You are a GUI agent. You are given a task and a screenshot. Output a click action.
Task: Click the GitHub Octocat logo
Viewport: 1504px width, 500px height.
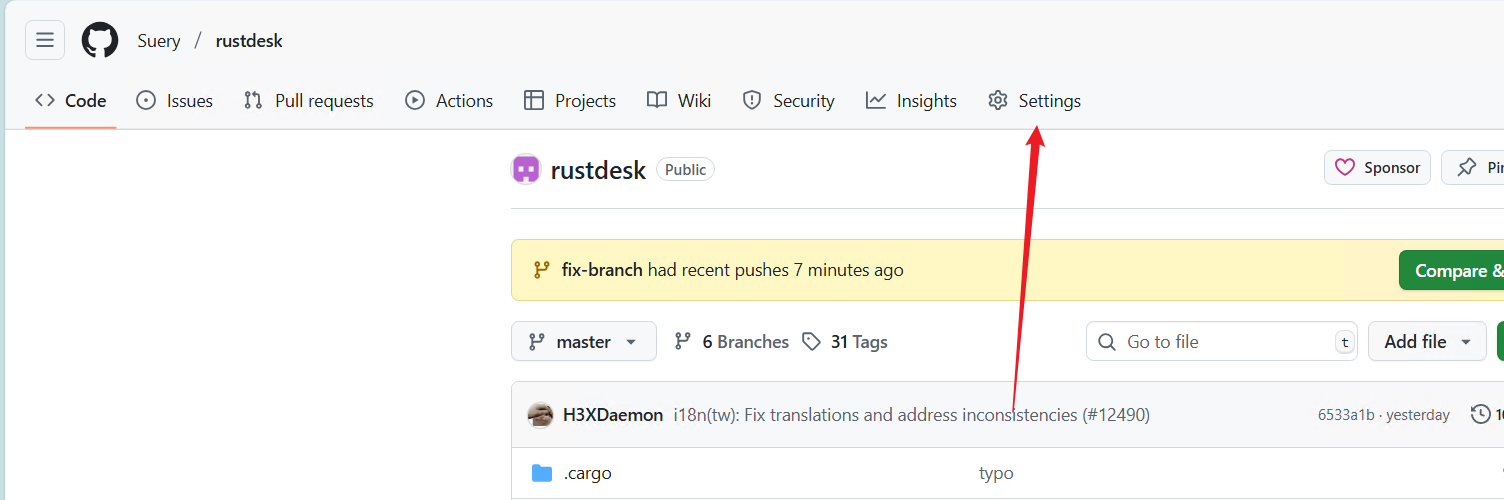(100, 41)
